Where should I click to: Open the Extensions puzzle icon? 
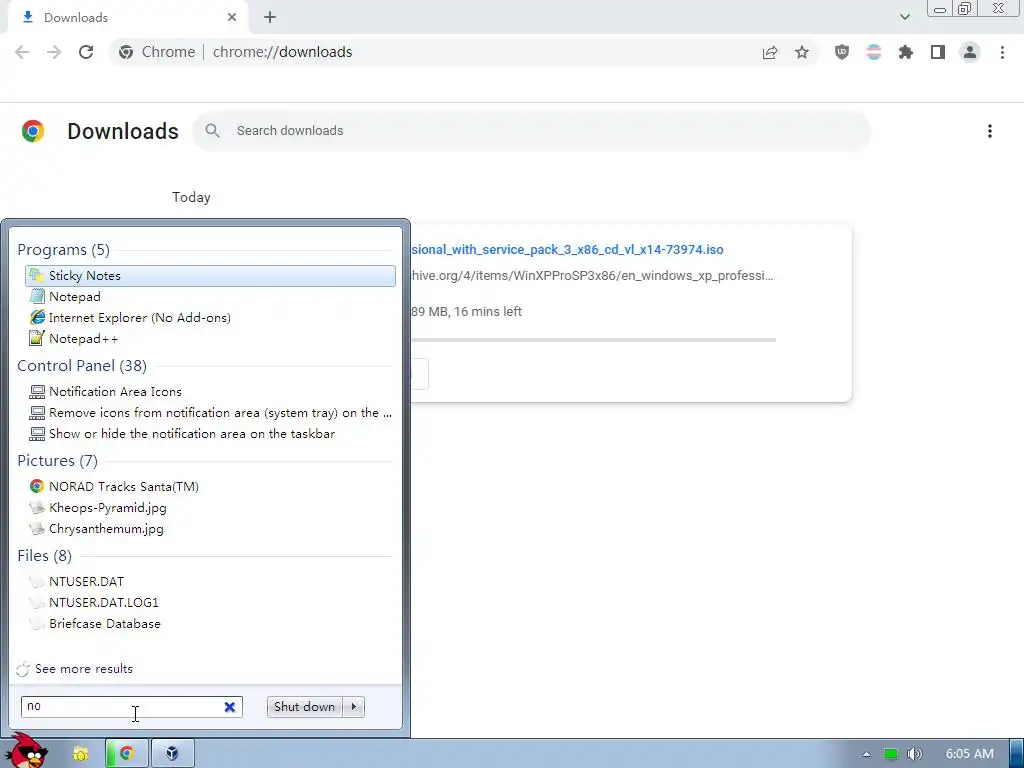(906, 52)
